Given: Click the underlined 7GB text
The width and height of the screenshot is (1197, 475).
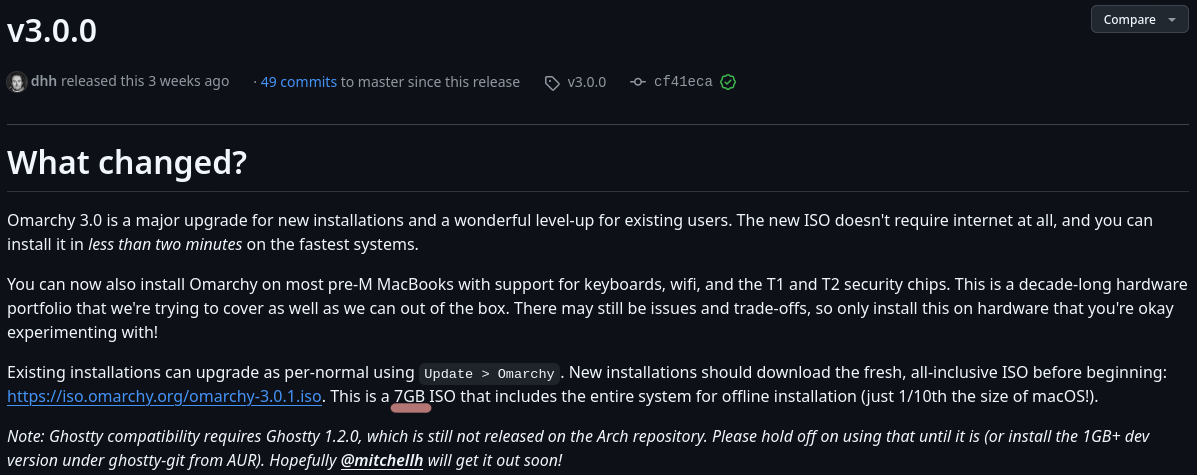Looking at the screenshot, I should click(x=410, y=397).
